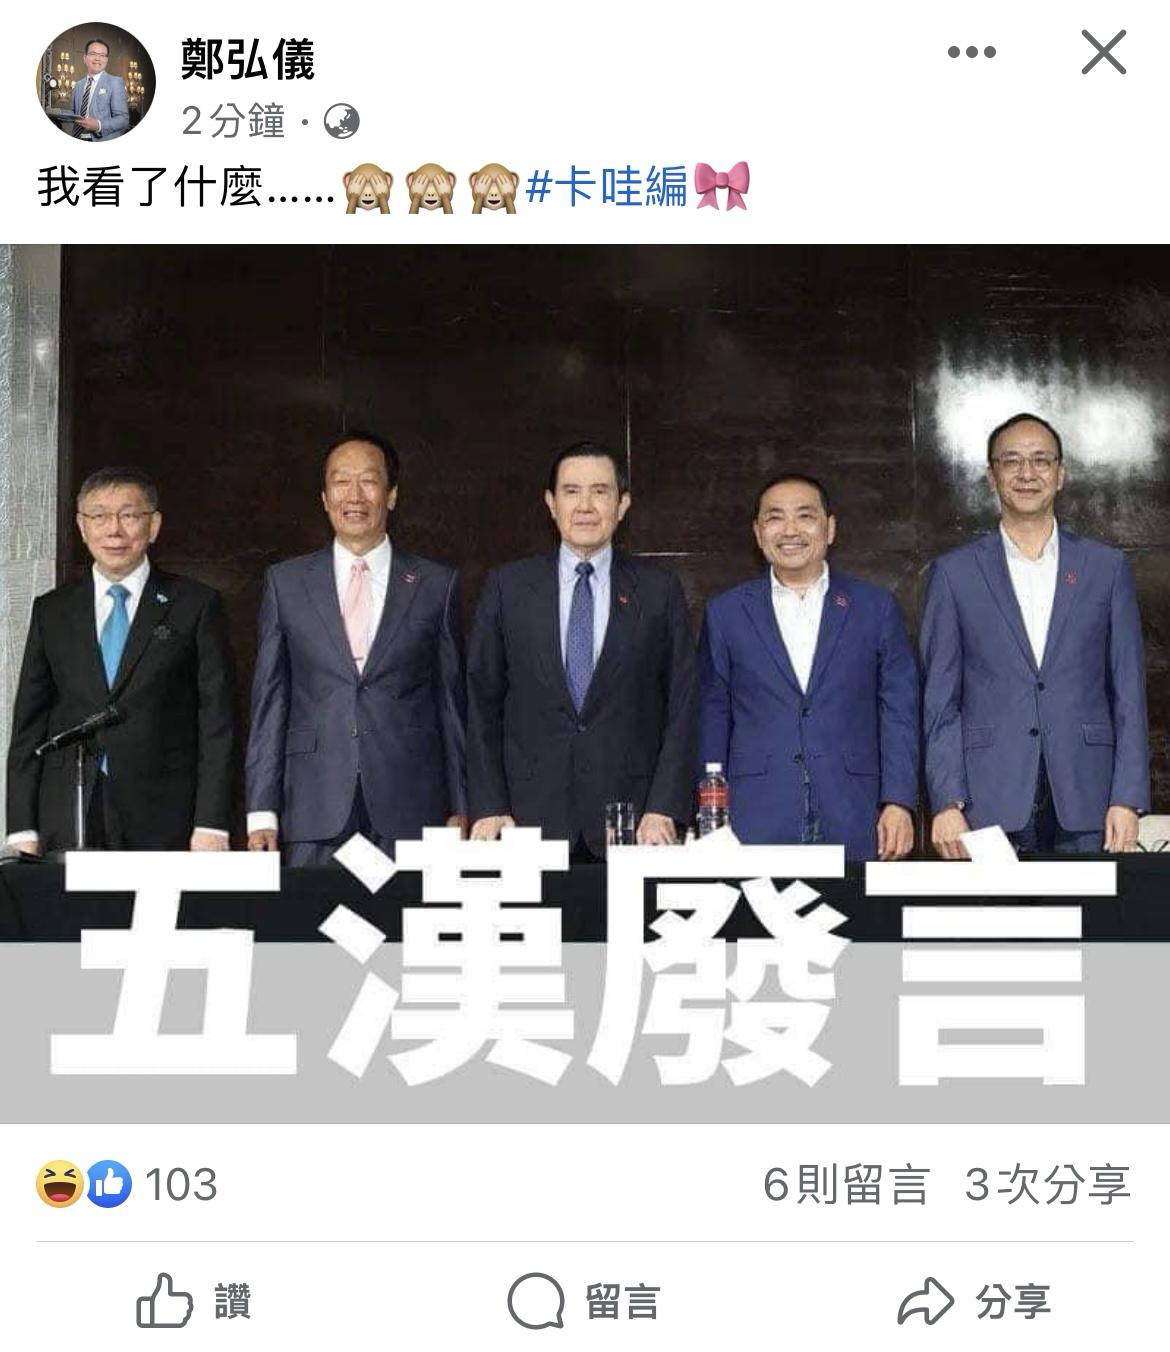Viewport: 1170px width, 1352px height.
Task: View the blue like reaction icon
Action: (x=109, y=1184)
